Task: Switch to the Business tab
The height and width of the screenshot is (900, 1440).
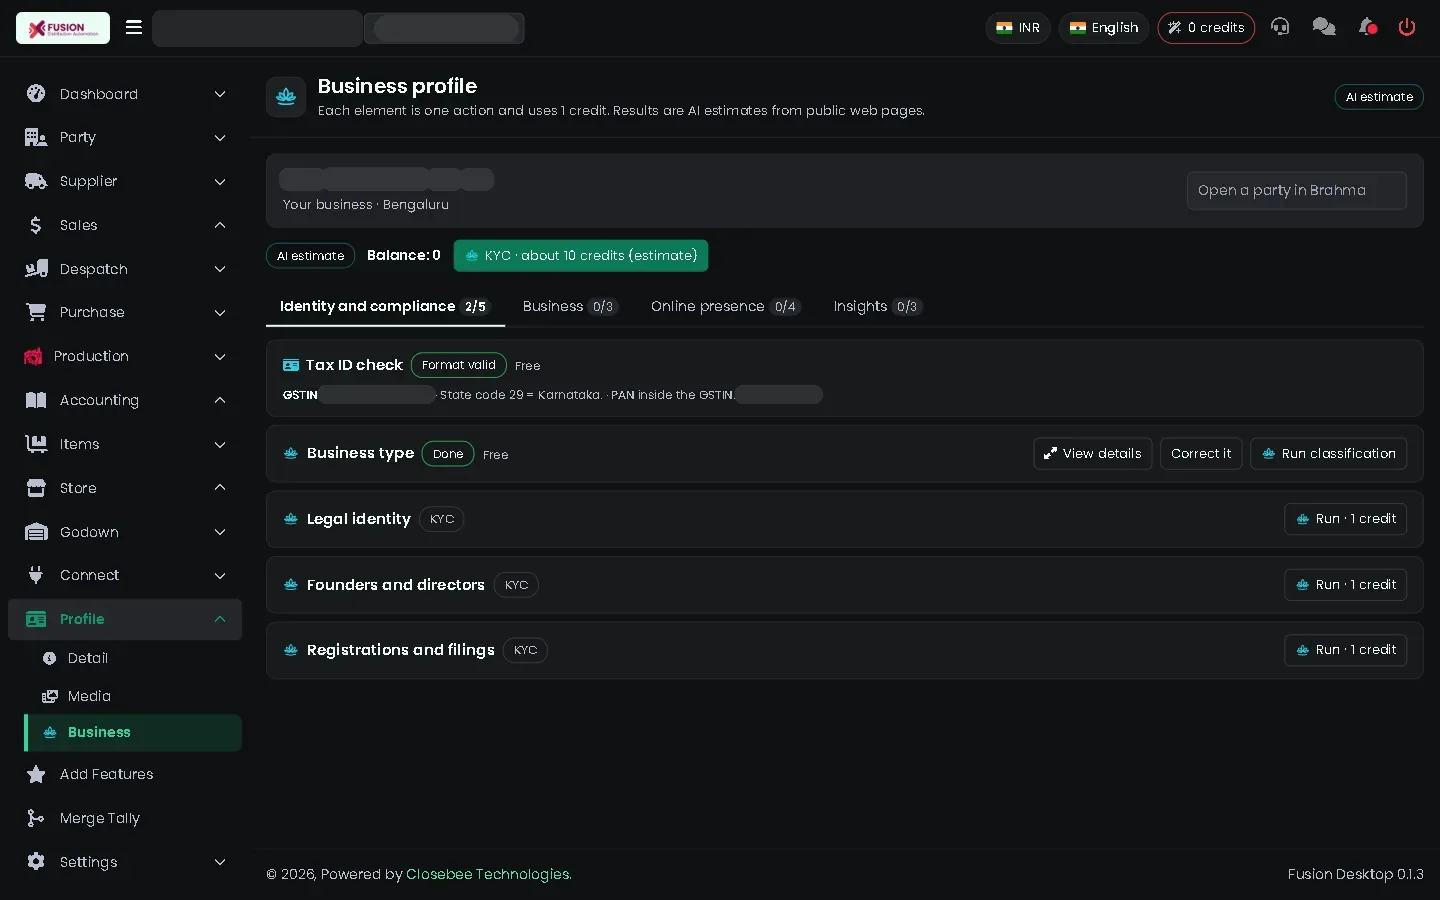Action: [x=570, y=307]
